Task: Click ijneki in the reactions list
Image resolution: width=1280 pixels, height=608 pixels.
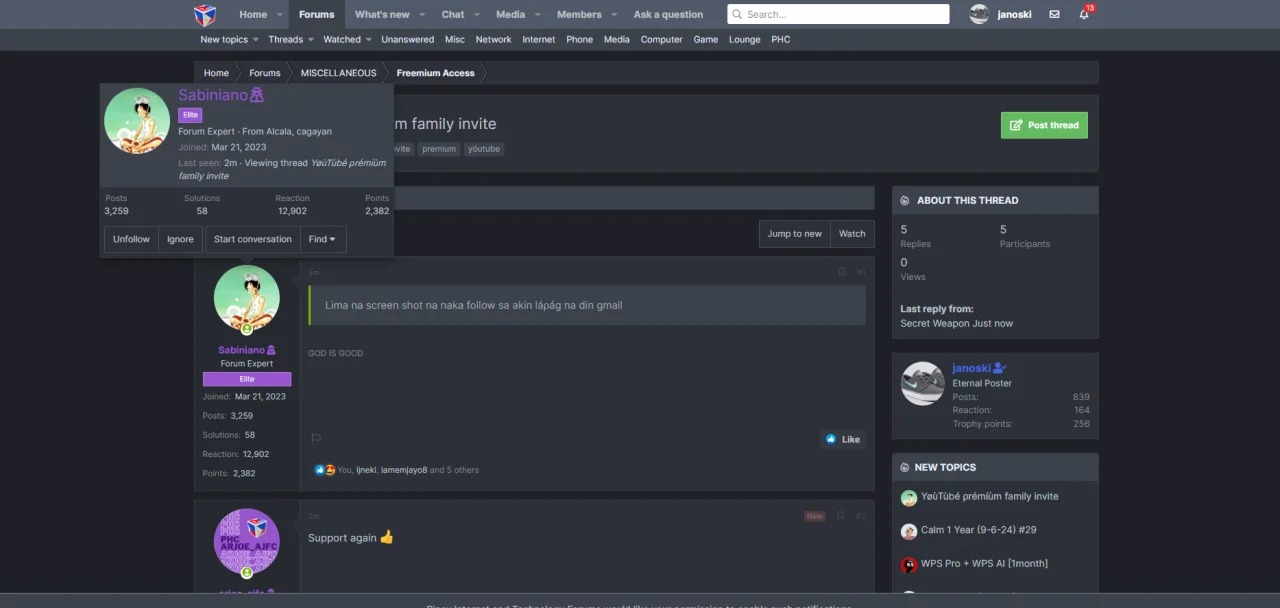Action: pyautogui.click(x=366, y=470)
